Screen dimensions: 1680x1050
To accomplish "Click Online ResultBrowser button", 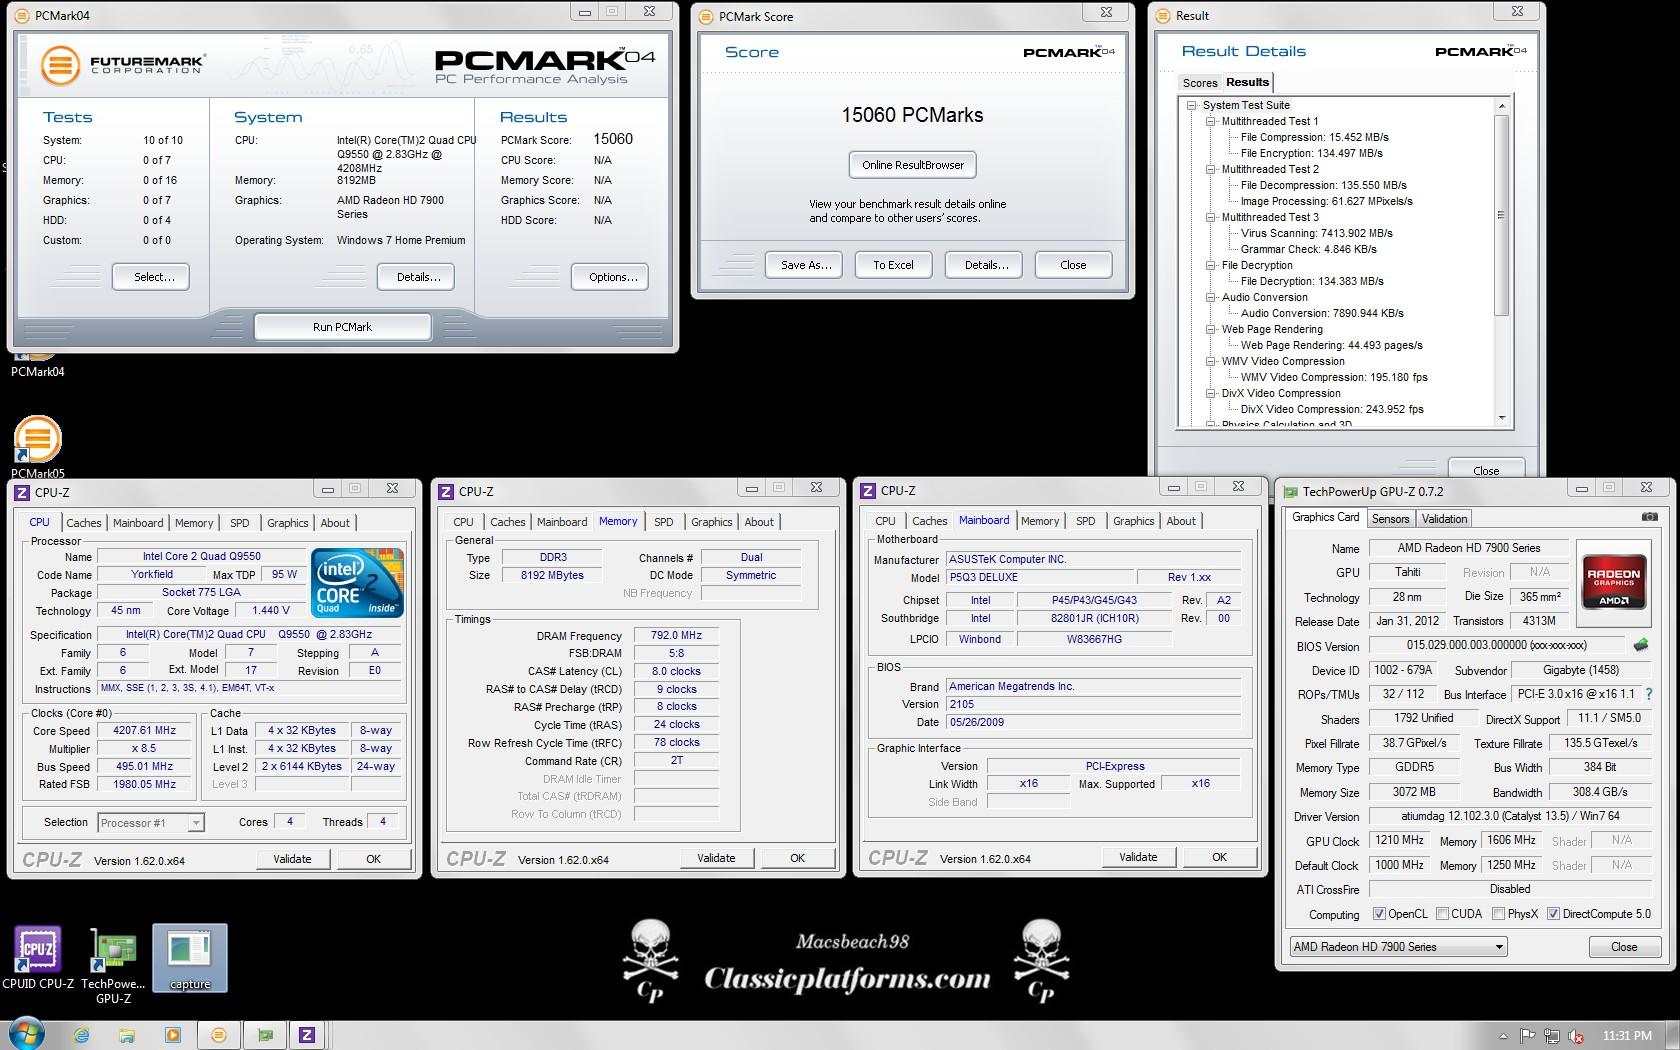I will pyautogui.click(x=913, y=165).
